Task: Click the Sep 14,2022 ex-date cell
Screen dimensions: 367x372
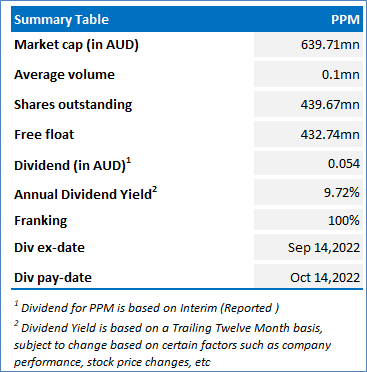Action: 308,247
